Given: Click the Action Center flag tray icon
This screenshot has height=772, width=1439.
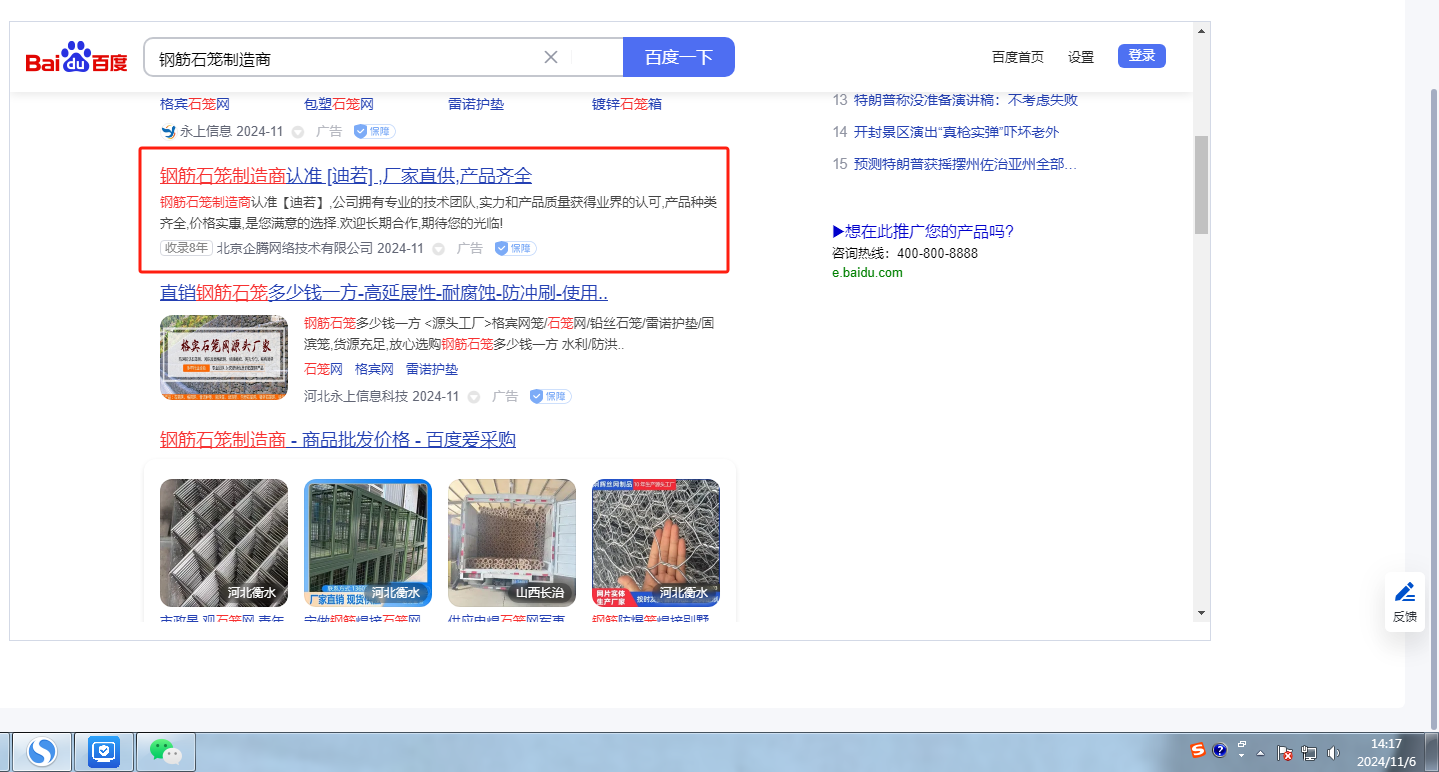Looking at the screenshot, I should tap(1286, 752).
